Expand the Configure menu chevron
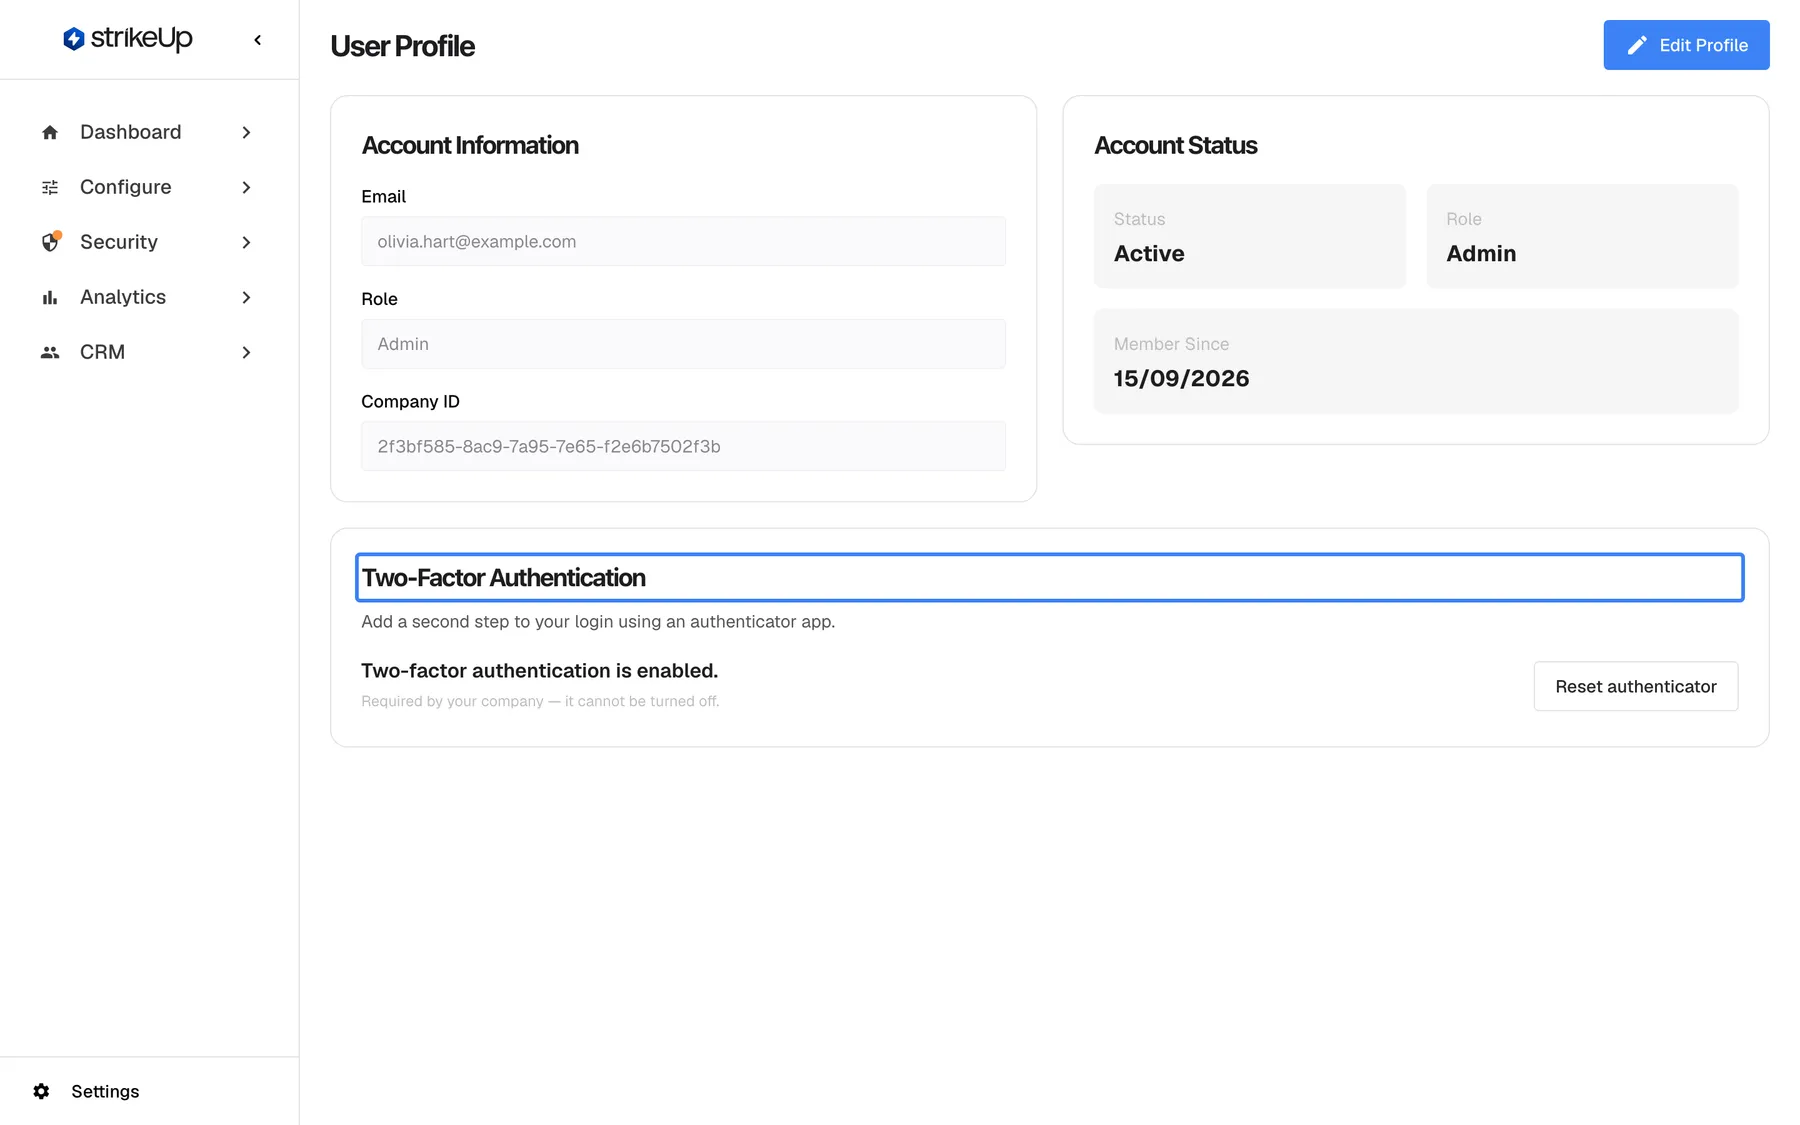The width and height of the screenshot is (1800, 1125). [x=246, y=187]
